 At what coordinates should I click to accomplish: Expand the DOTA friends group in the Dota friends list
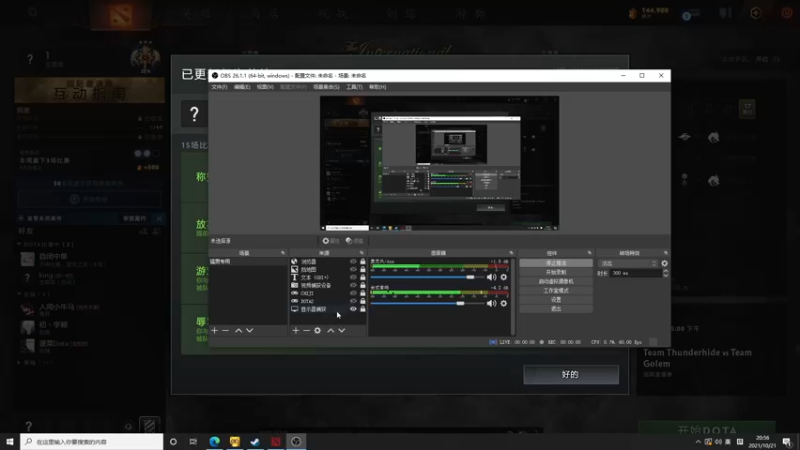(x=19, y=244)
